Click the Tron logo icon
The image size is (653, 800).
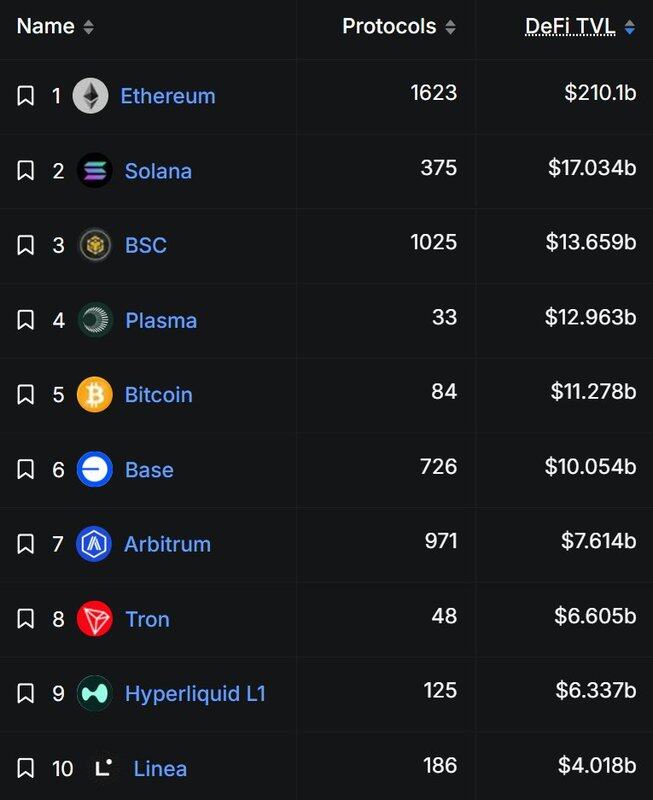(x=95, y=619)
